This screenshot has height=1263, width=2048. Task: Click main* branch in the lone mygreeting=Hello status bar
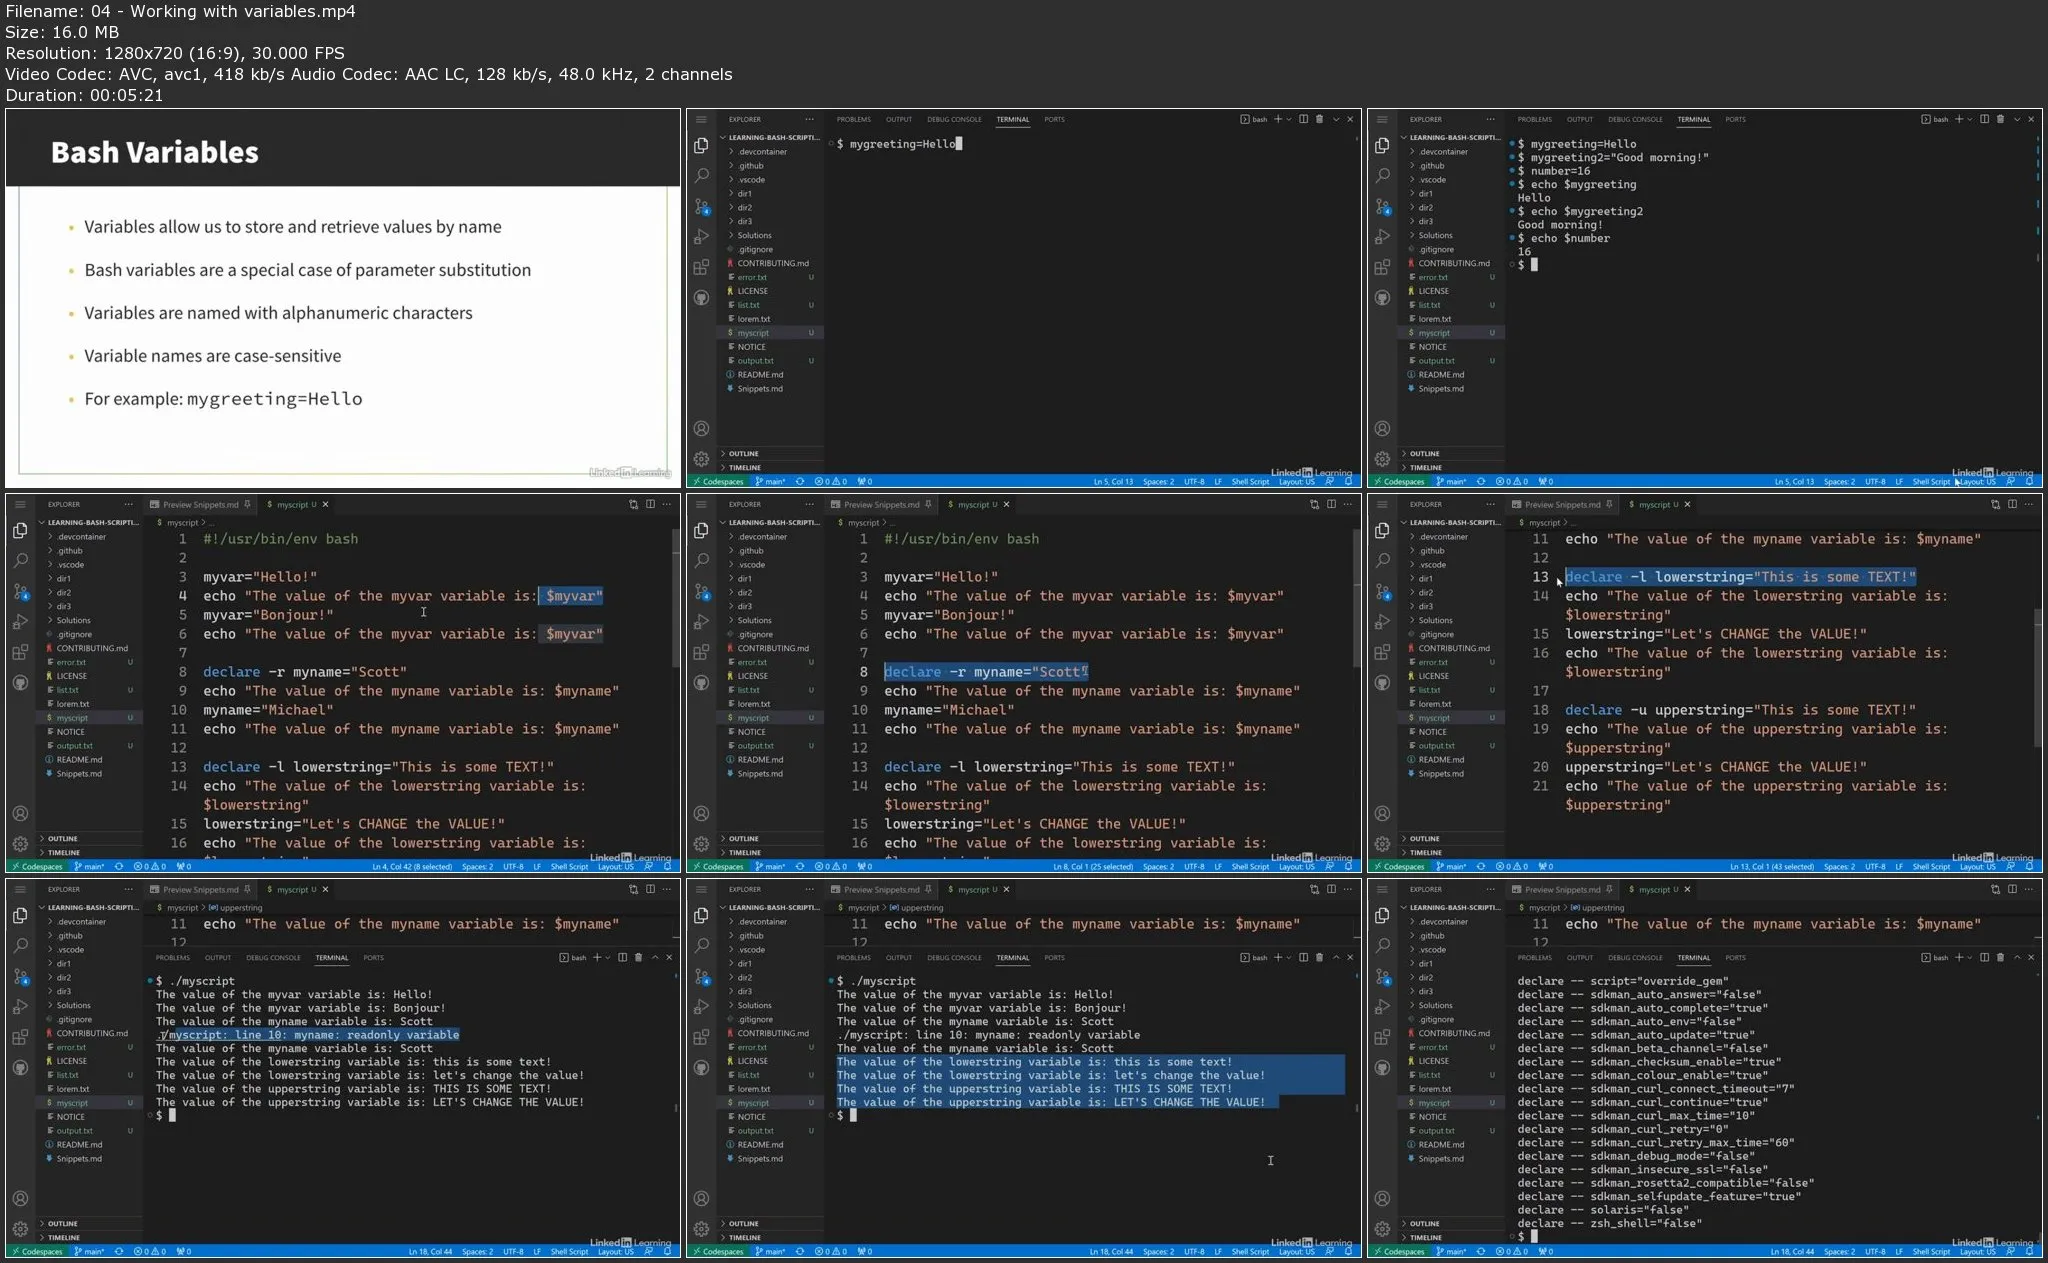coord(769,481)
